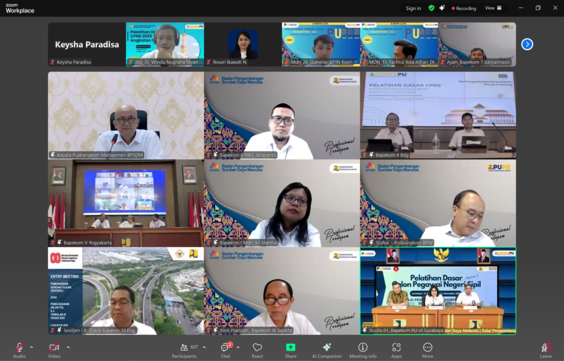The height and width of the screenshot is (361, 564).
Task: Start camera with the Video button
Action: tap(54, 350)
